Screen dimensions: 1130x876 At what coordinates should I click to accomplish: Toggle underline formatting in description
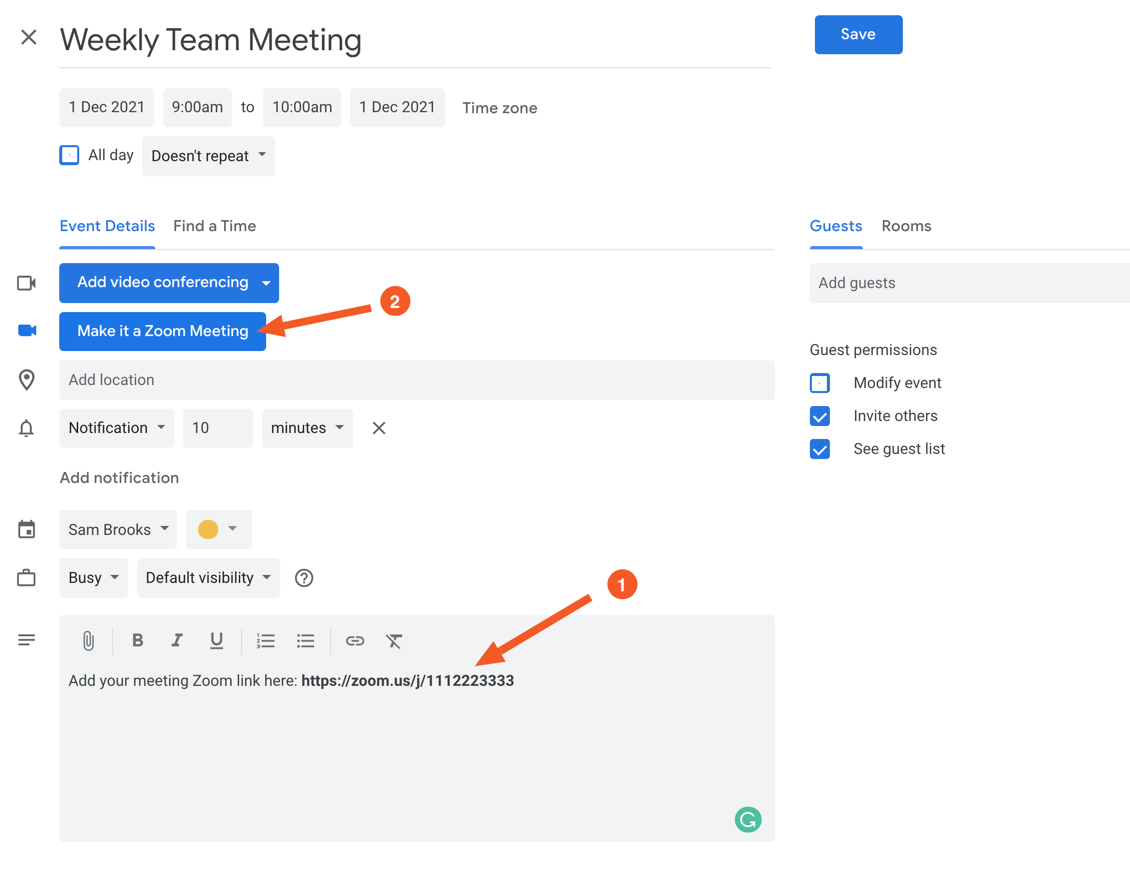point(216,640)
